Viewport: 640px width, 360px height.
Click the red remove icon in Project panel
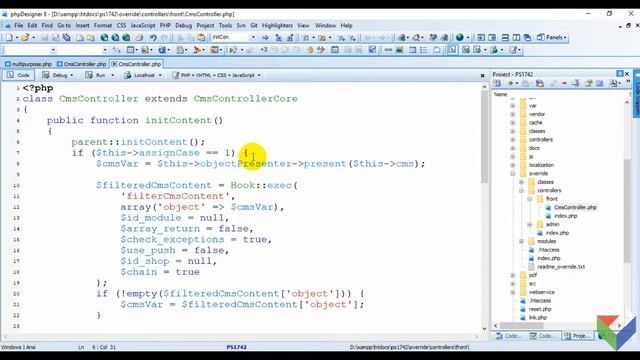pos(564,83)
